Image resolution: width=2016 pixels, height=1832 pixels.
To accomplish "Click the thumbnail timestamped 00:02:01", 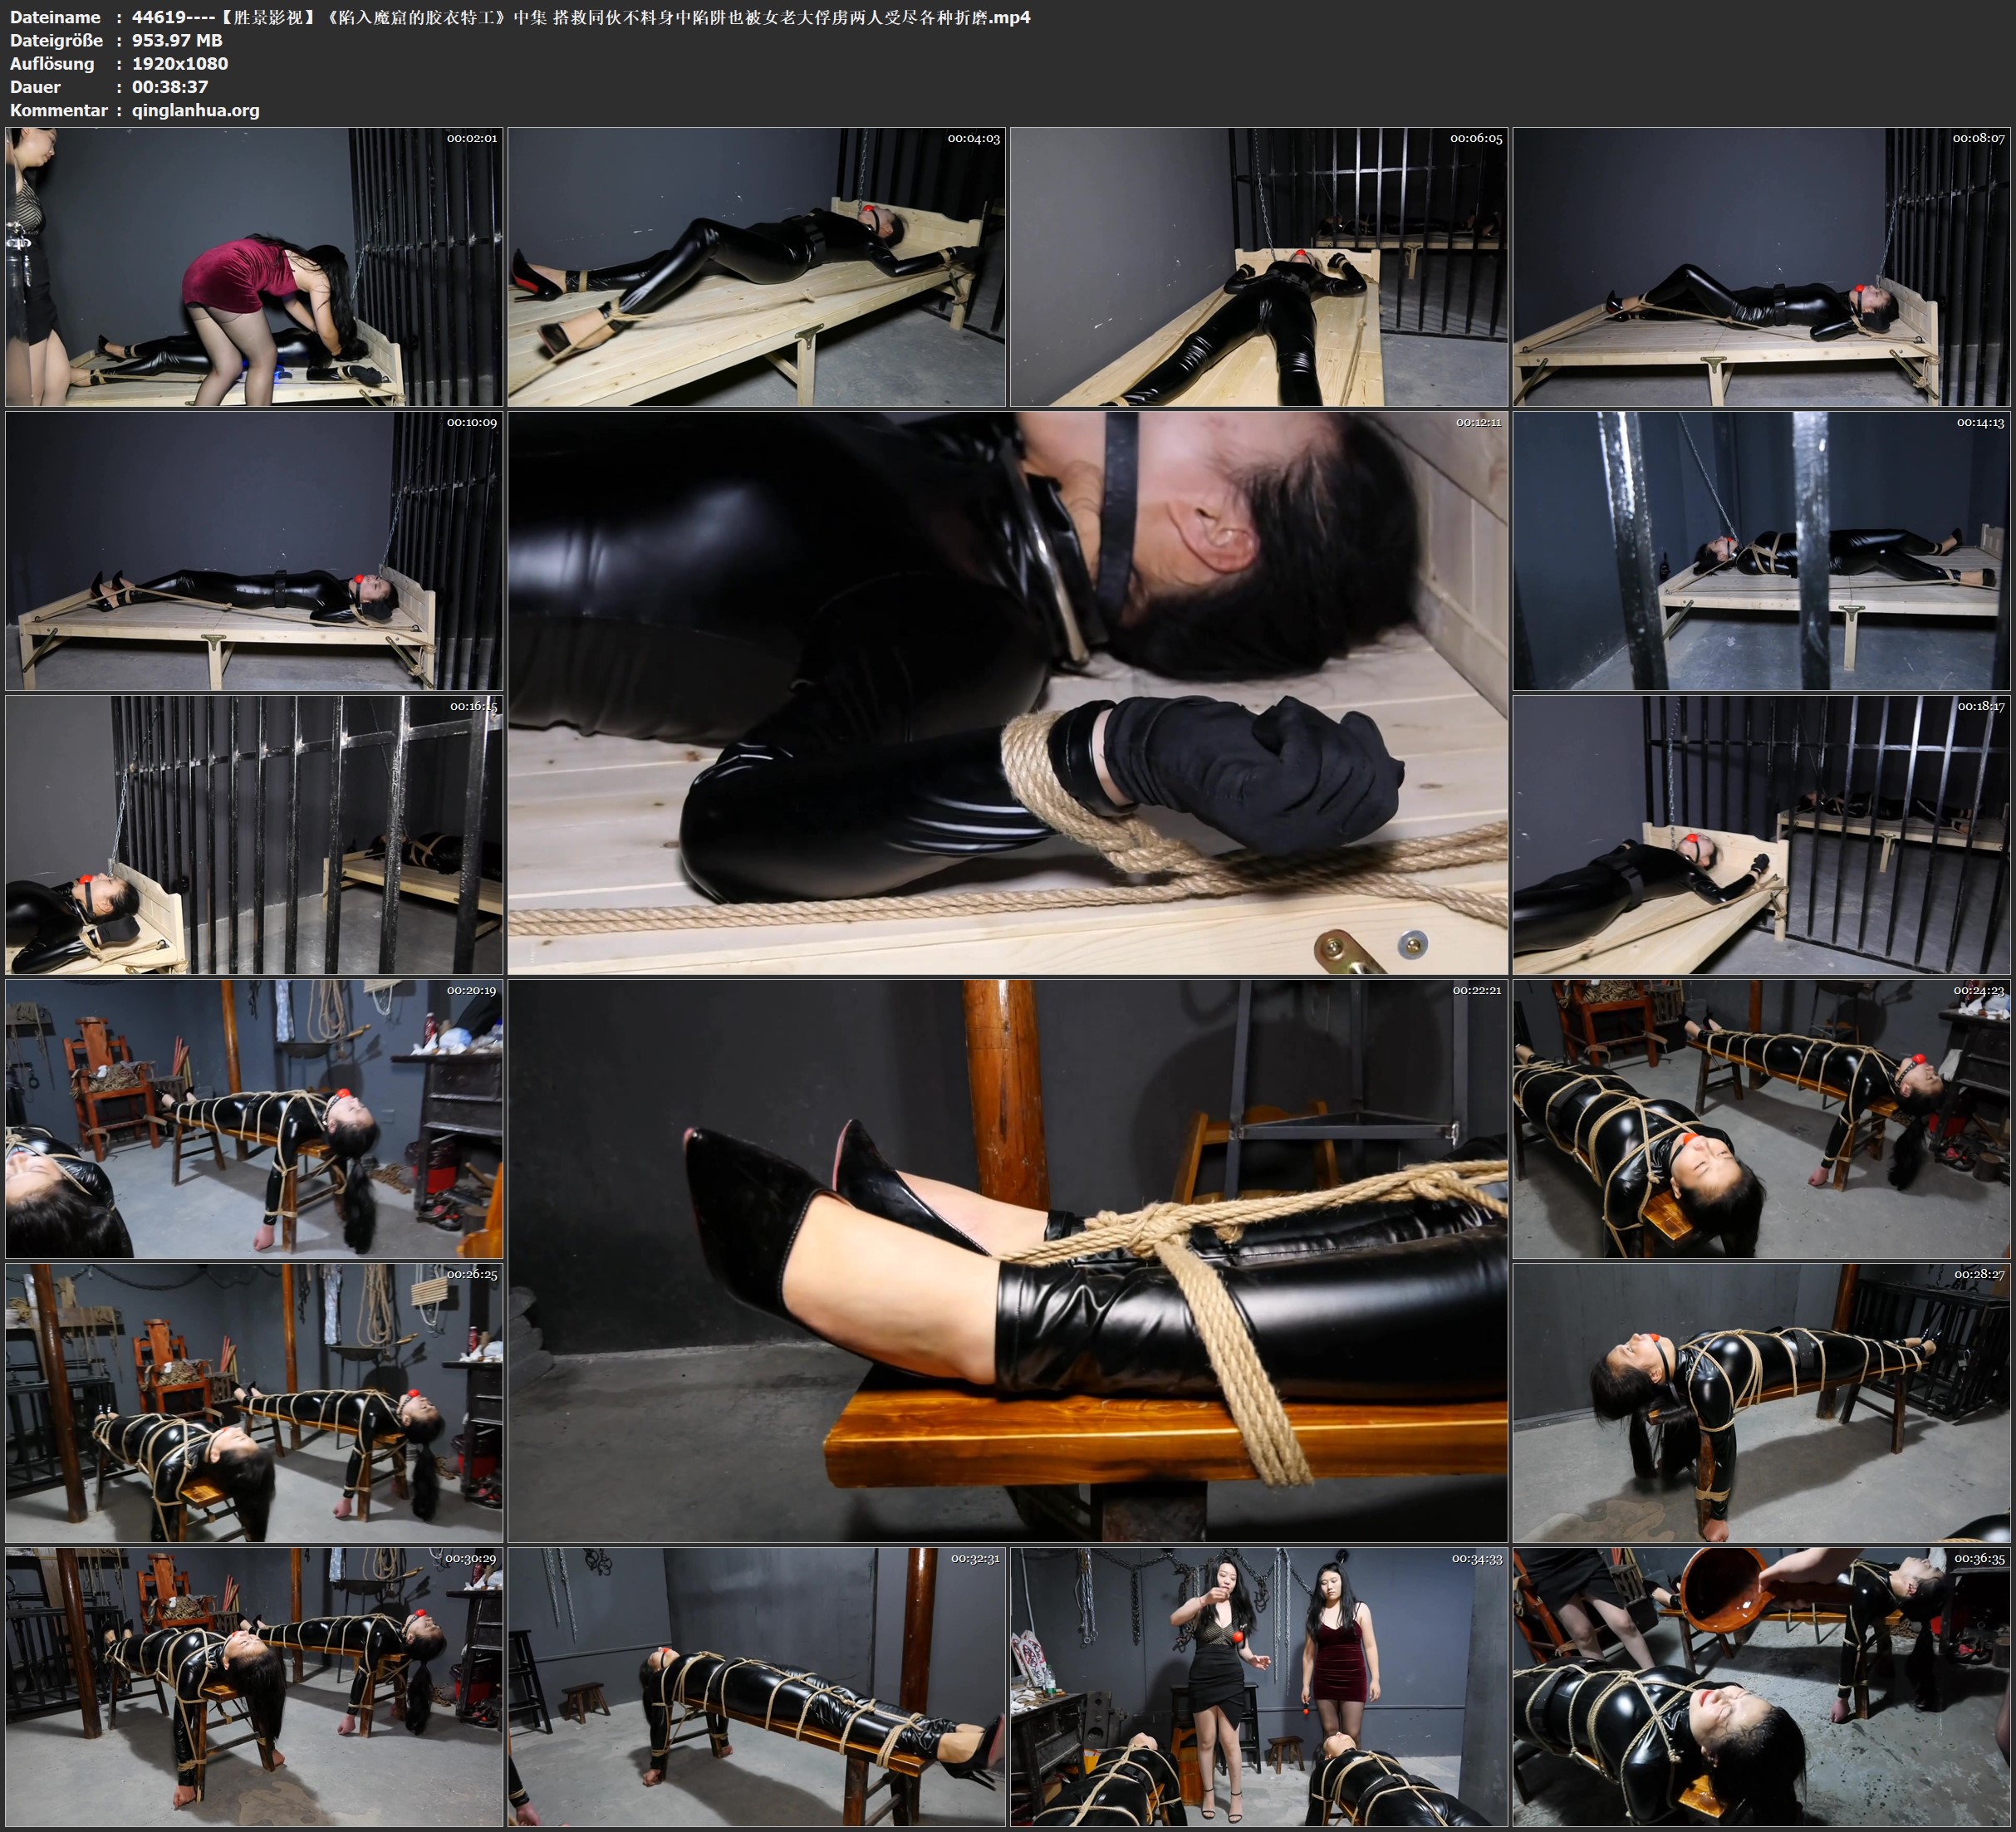I will (x=254, y=266).
